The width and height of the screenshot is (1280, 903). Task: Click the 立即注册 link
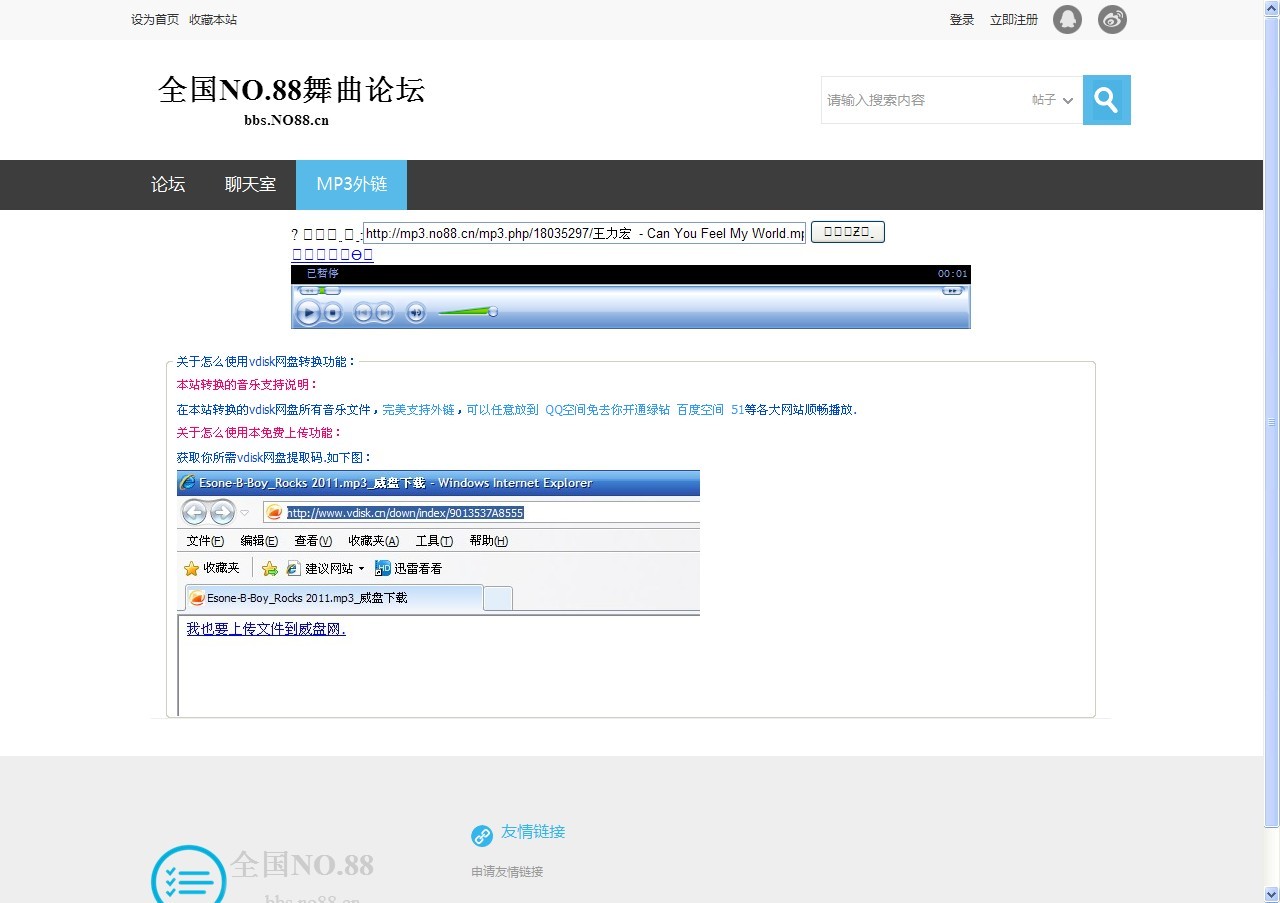[x=1014, y=20]
